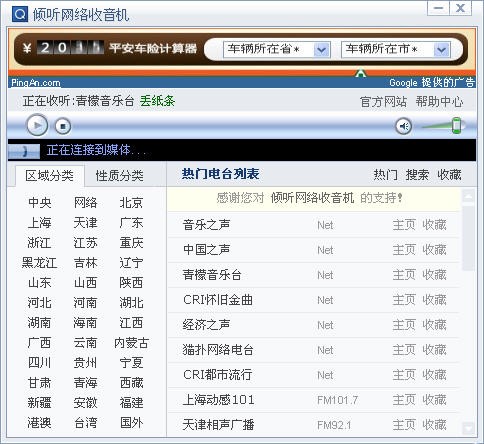Open 主页 for 中国之声

(404, 250)
